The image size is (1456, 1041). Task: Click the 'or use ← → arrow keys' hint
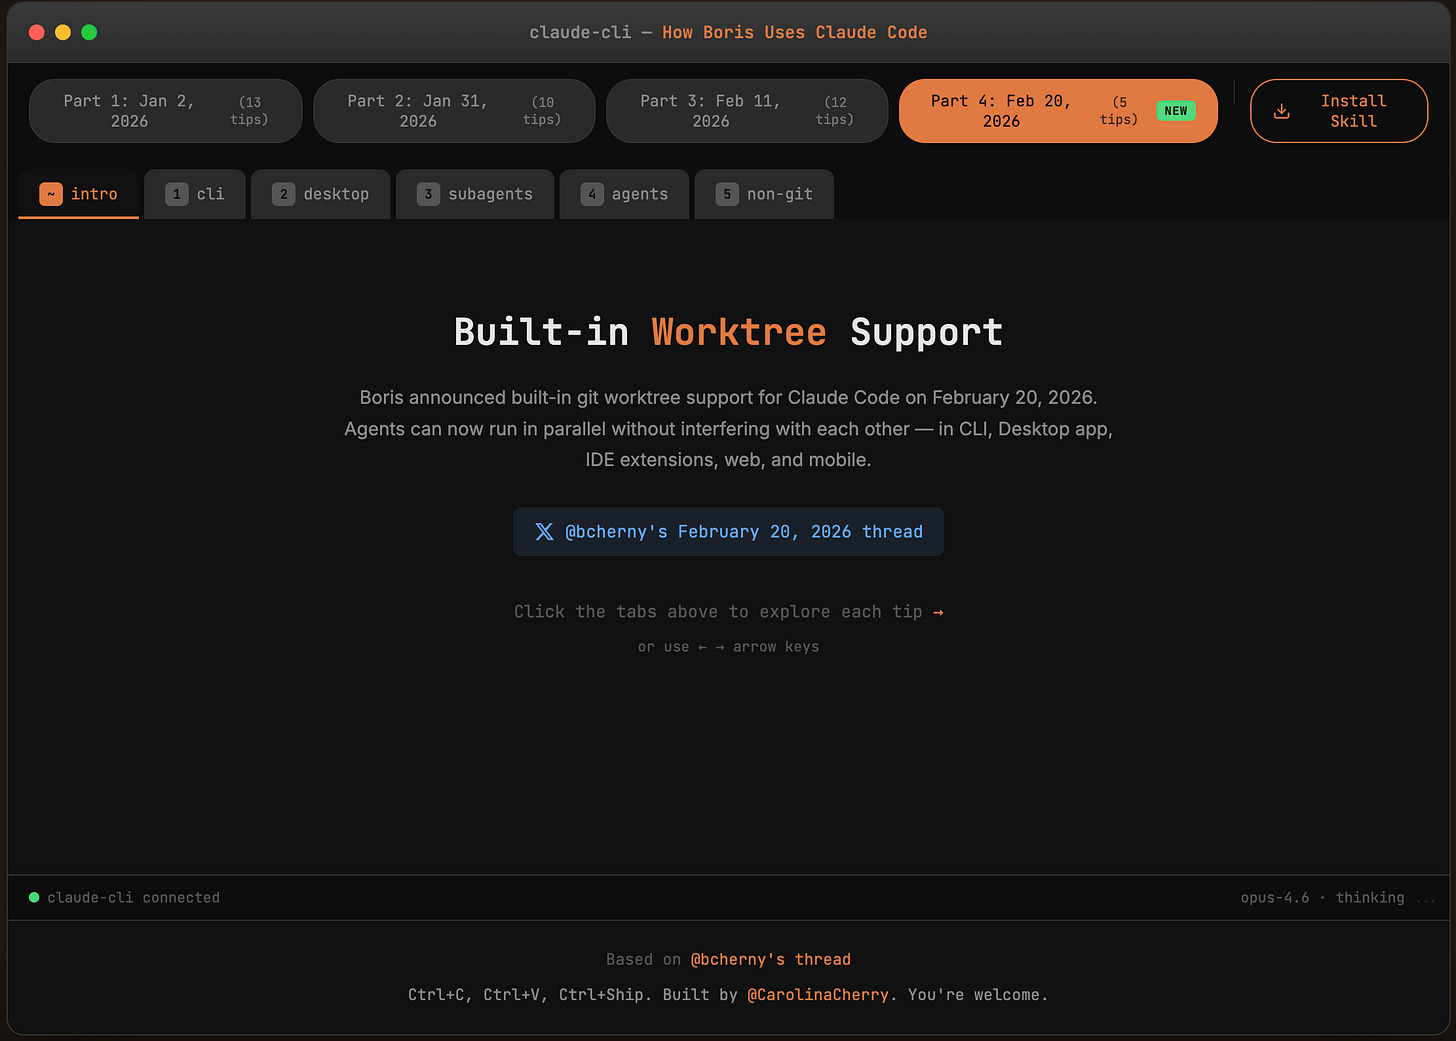click(x=728, y=647)
